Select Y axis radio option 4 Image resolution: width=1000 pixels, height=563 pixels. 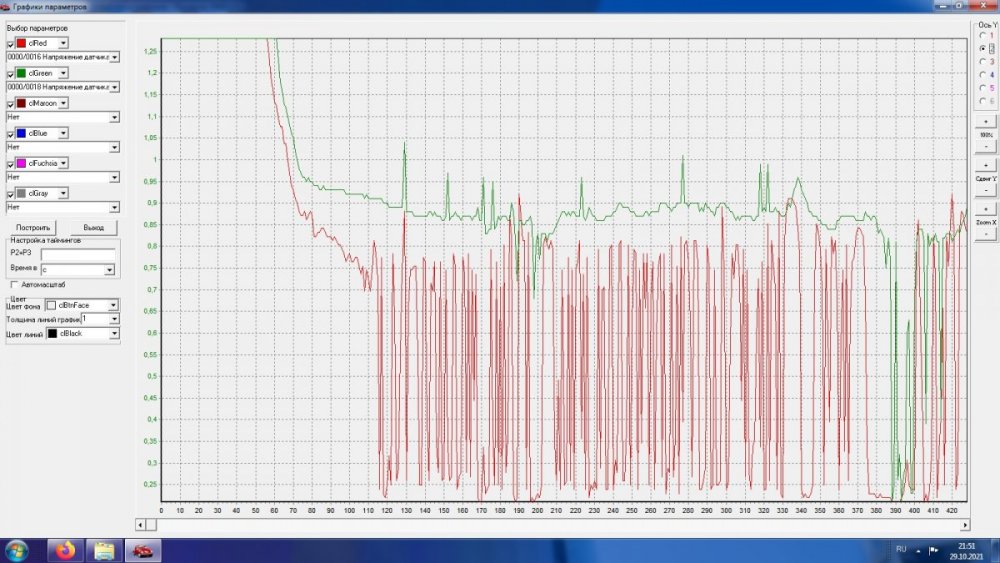coord(983,75)
